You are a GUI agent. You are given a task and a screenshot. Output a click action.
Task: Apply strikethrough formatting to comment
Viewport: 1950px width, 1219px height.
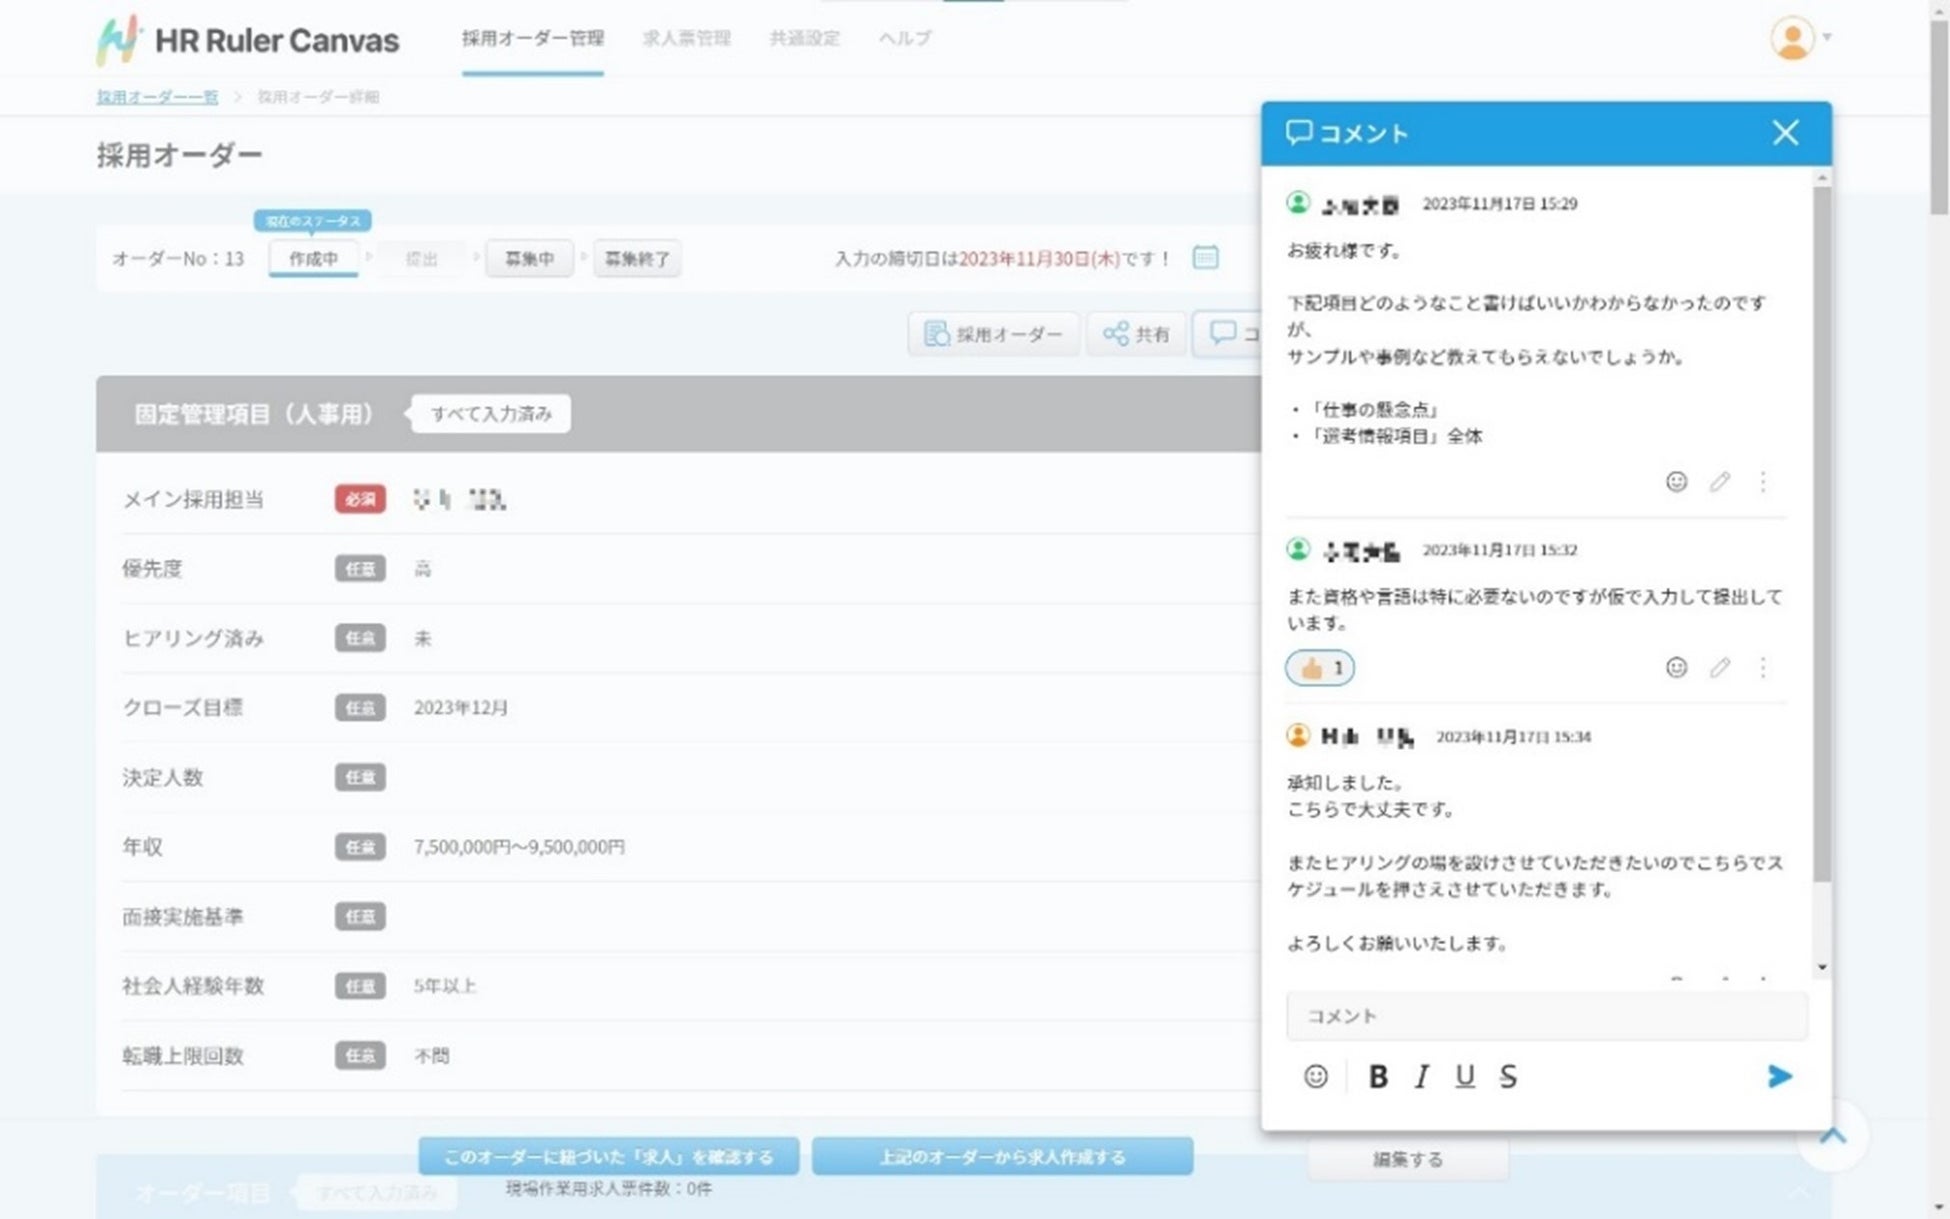[x=1508, y=1076]
